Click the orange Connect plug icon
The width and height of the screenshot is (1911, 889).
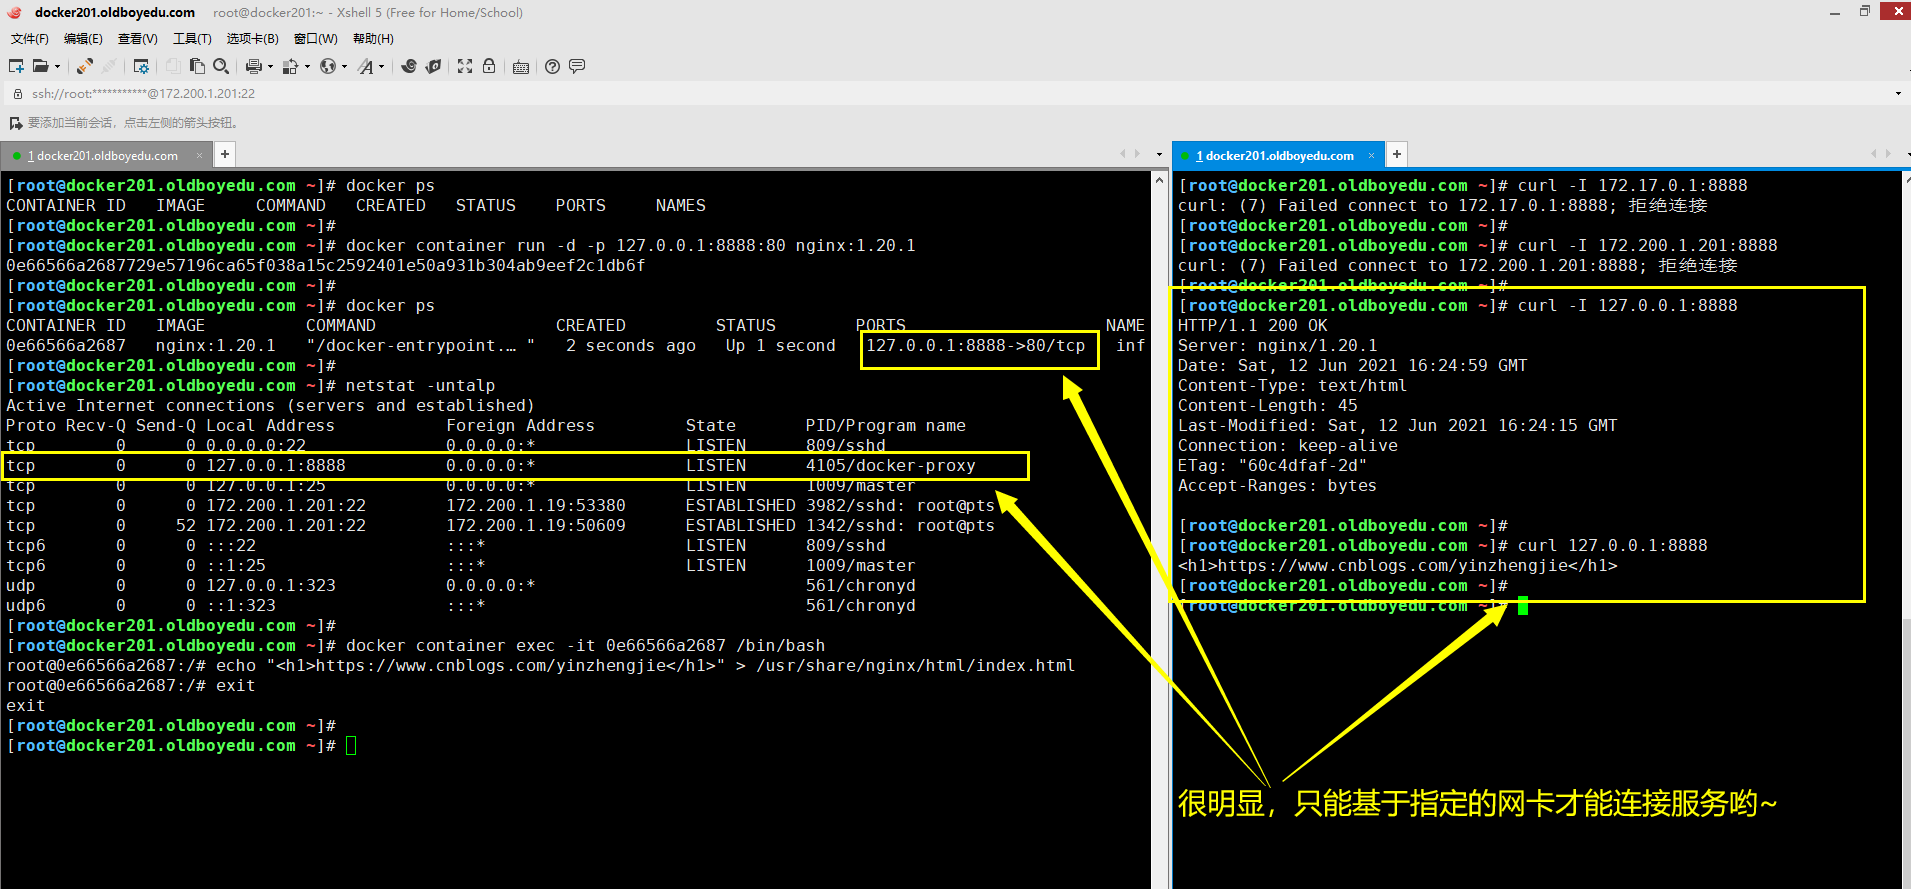(85, 66)
